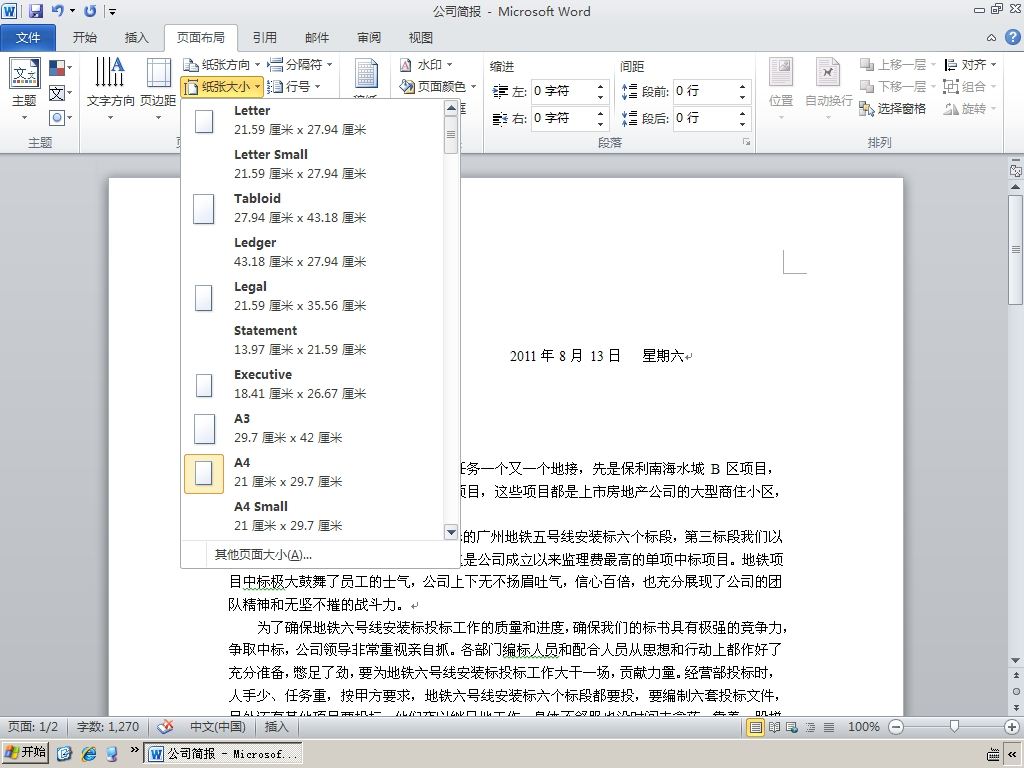Screen dimensions: 1024x768
Task: Open the paper orientation (纸张方向) dropdown
Action: click(x=221, y=65)
